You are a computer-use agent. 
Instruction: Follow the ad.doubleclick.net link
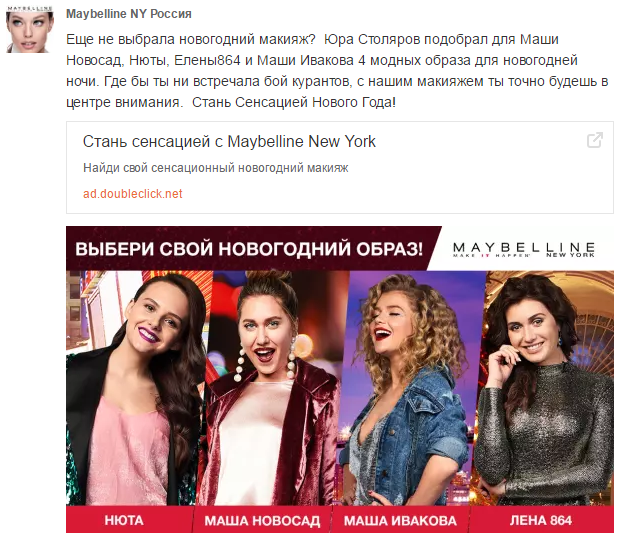pos(133,194)
